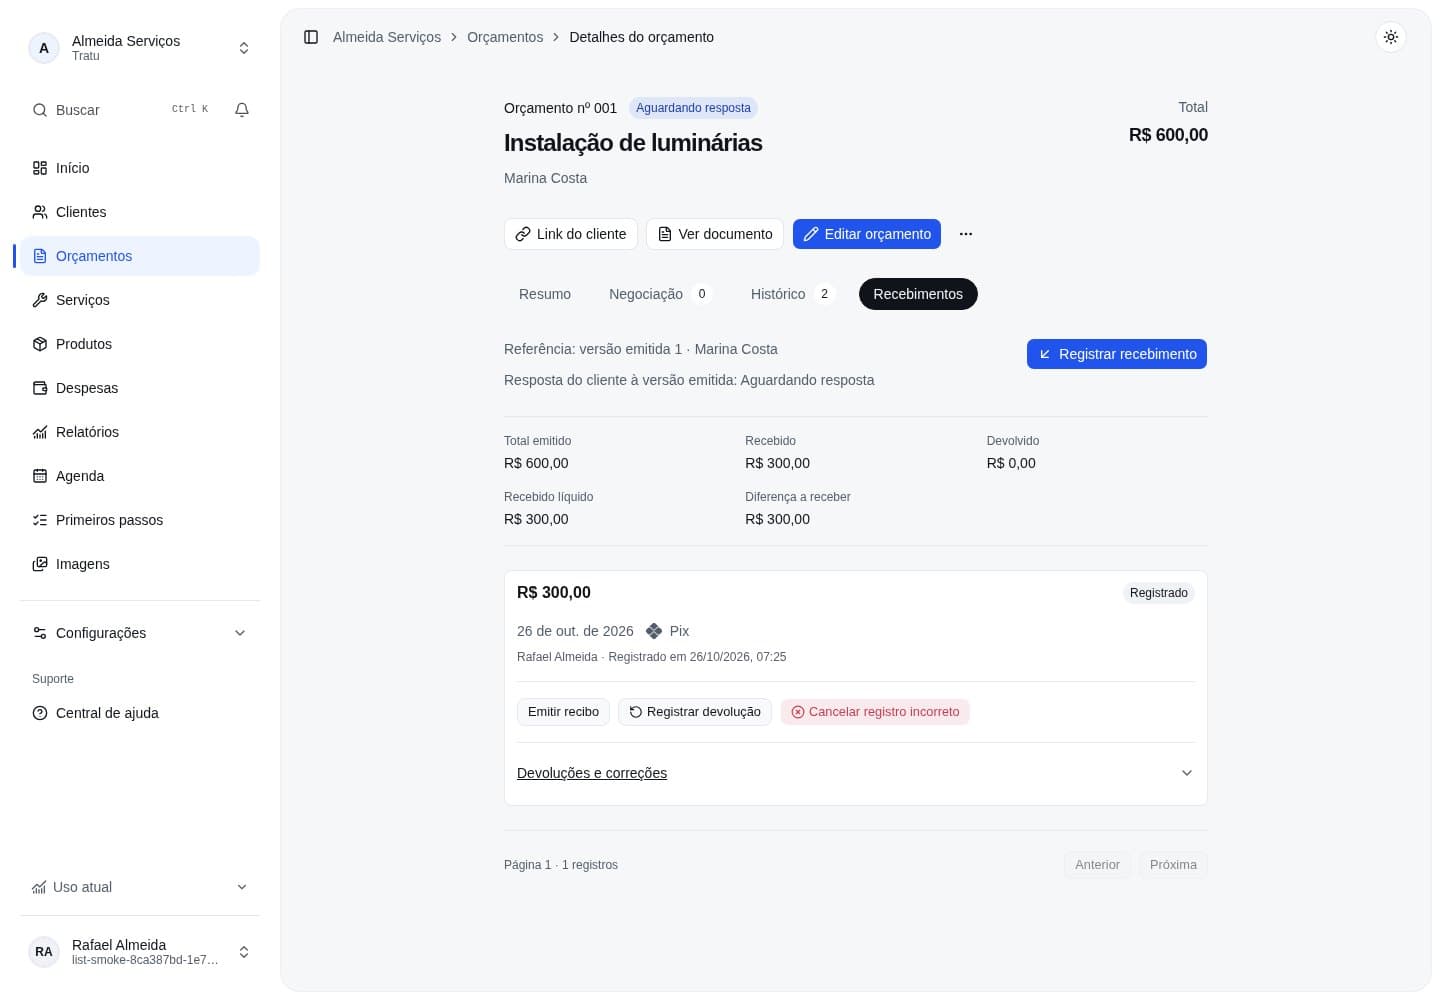The height and width of the screenshot is (1000, 1440).
Task: Click the RA user avatar
Action: 44,952
